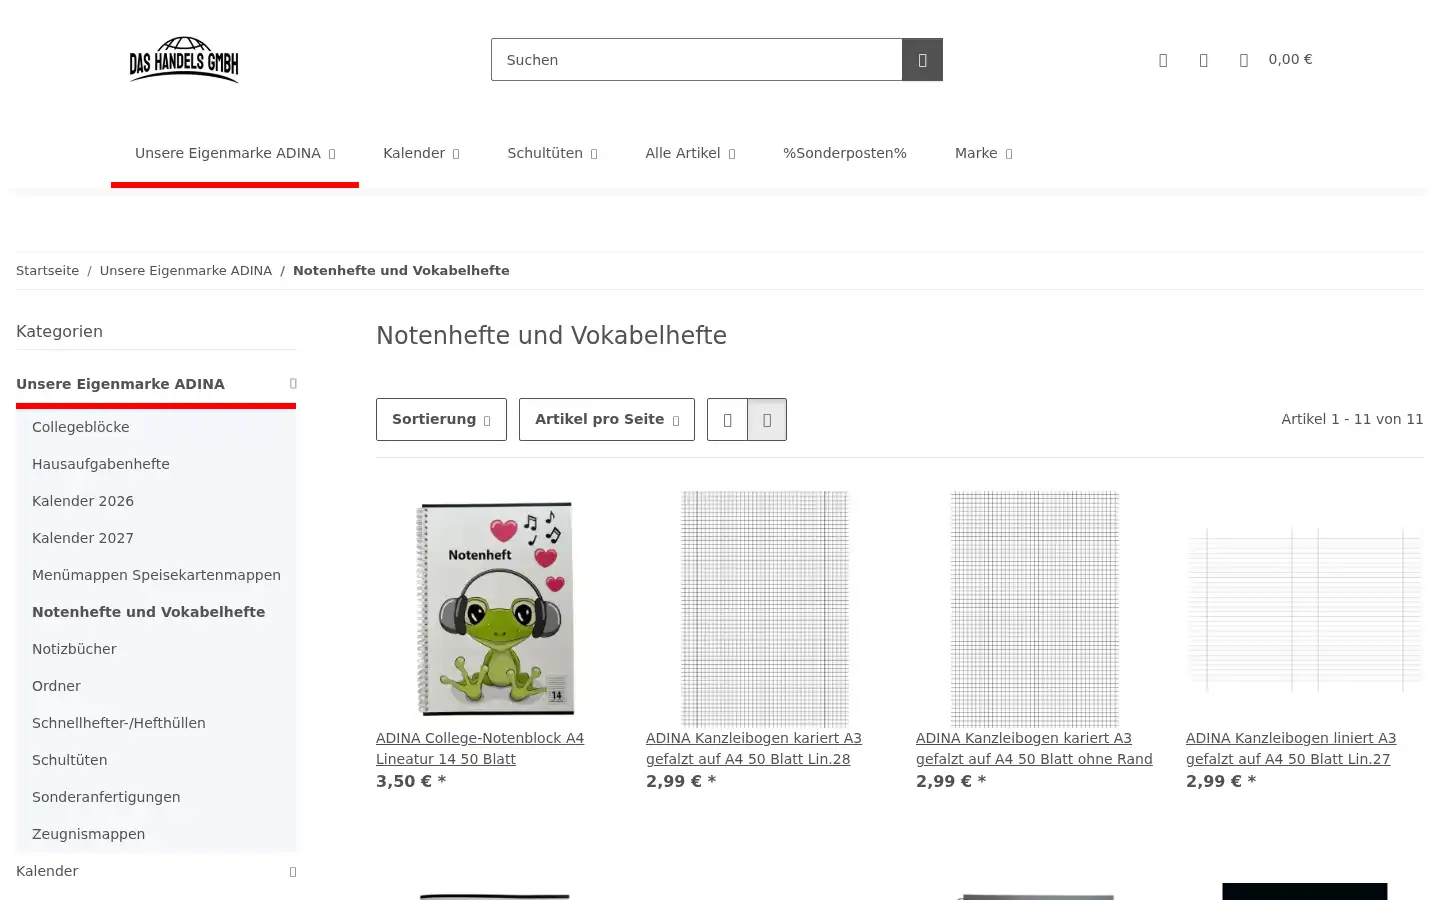Click the 3,50 € price text

tap(411, 782)
